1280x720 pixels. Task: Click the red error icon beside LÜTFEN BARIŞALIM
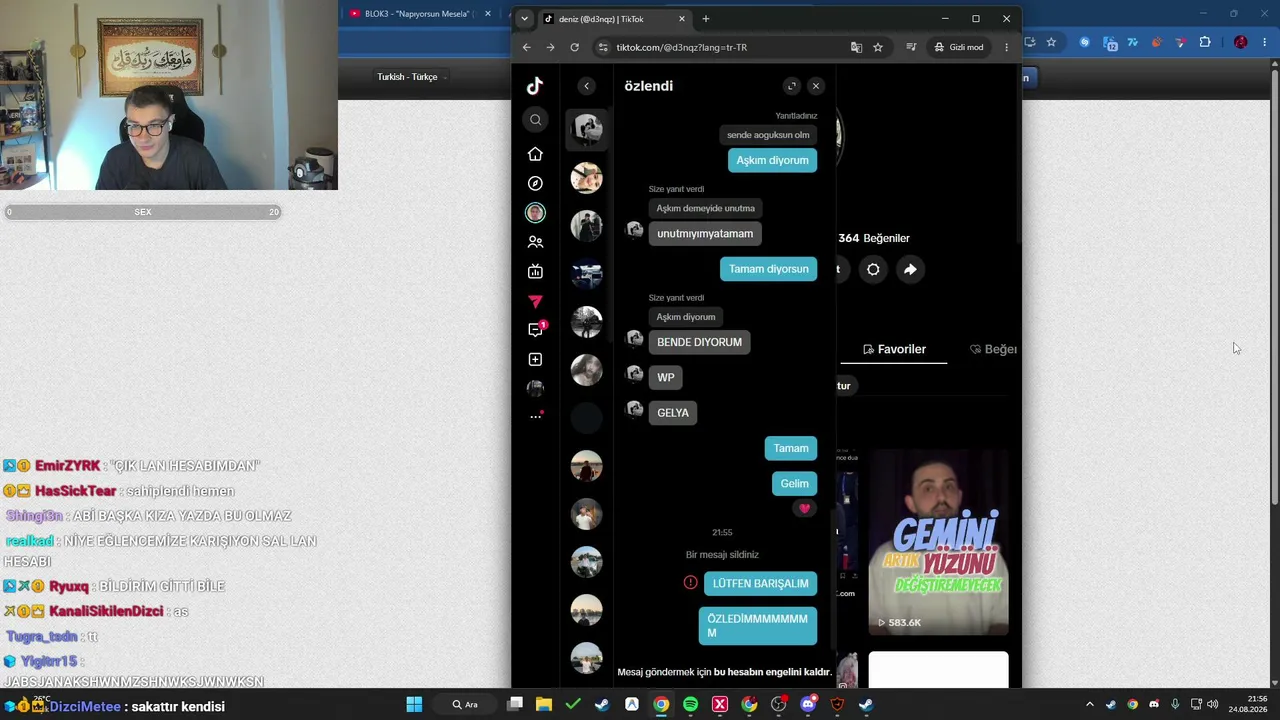click(690, 583)
